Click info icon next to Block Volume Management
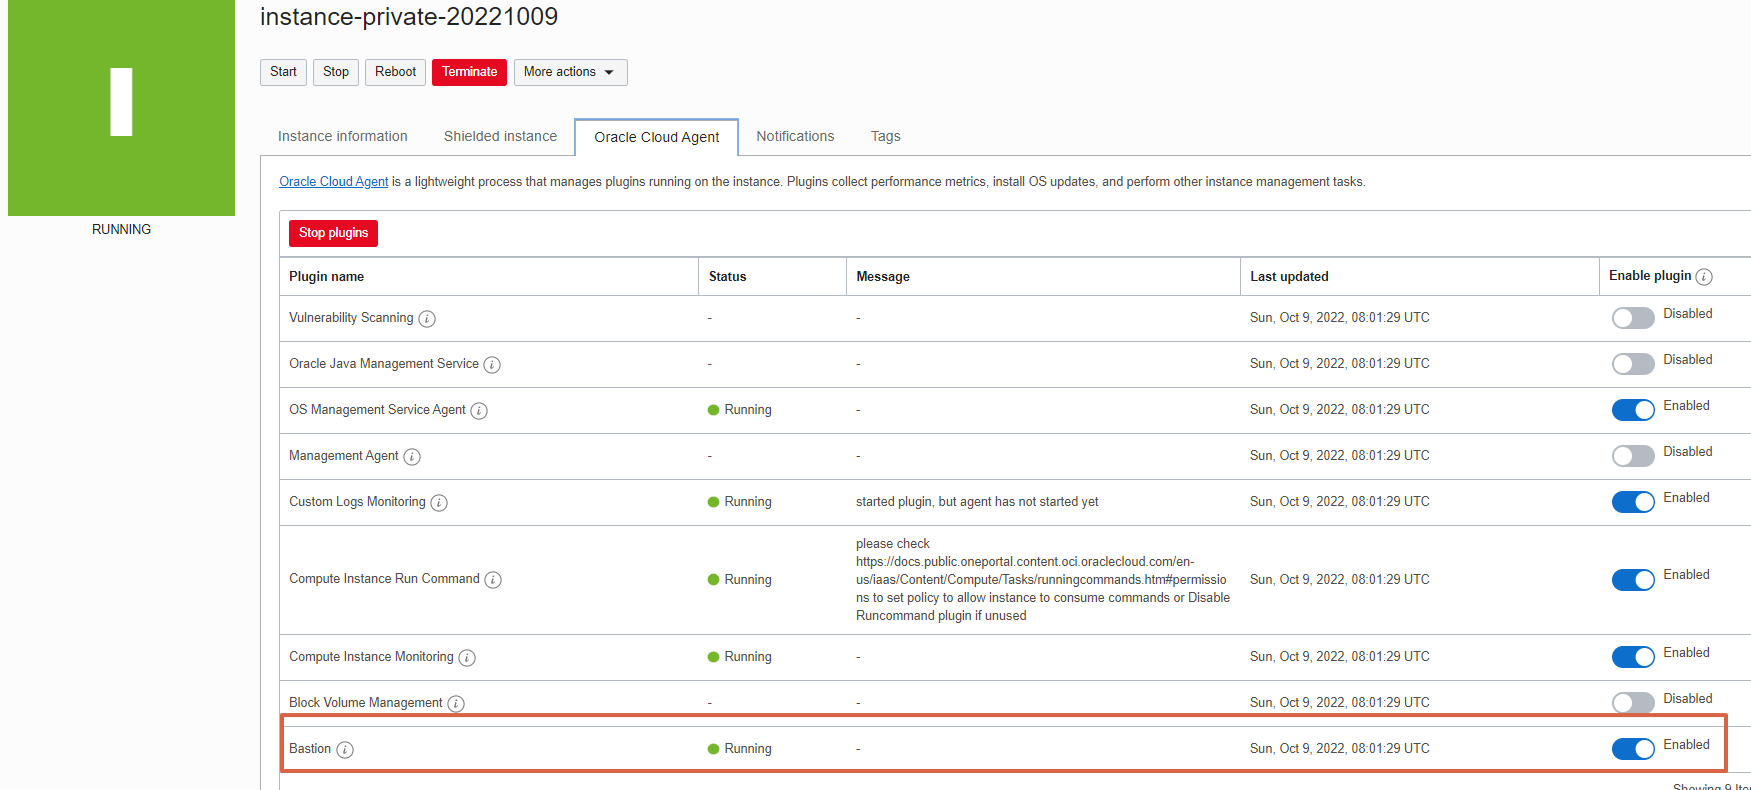 pyautogui.click(x=456, y=704)
